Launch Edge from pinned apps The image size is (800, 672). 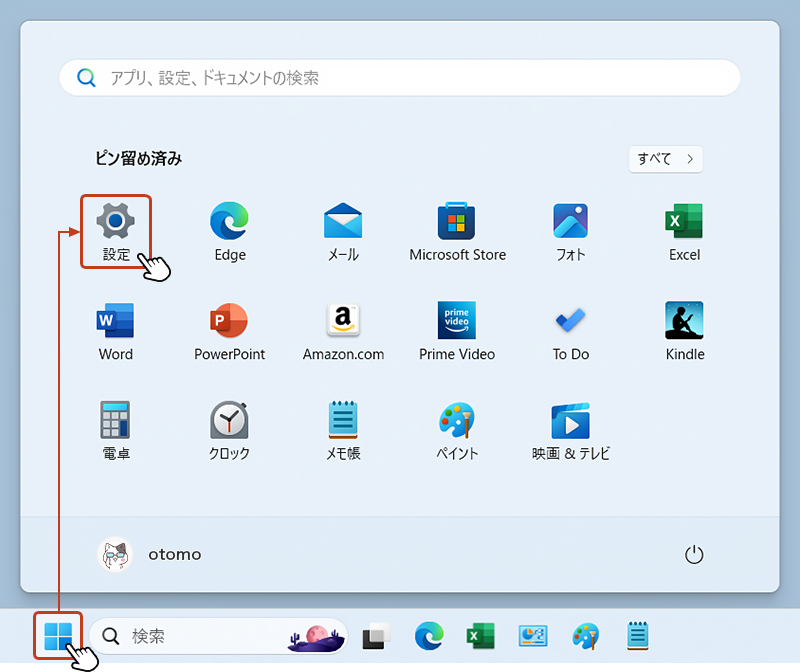[230, 232]
